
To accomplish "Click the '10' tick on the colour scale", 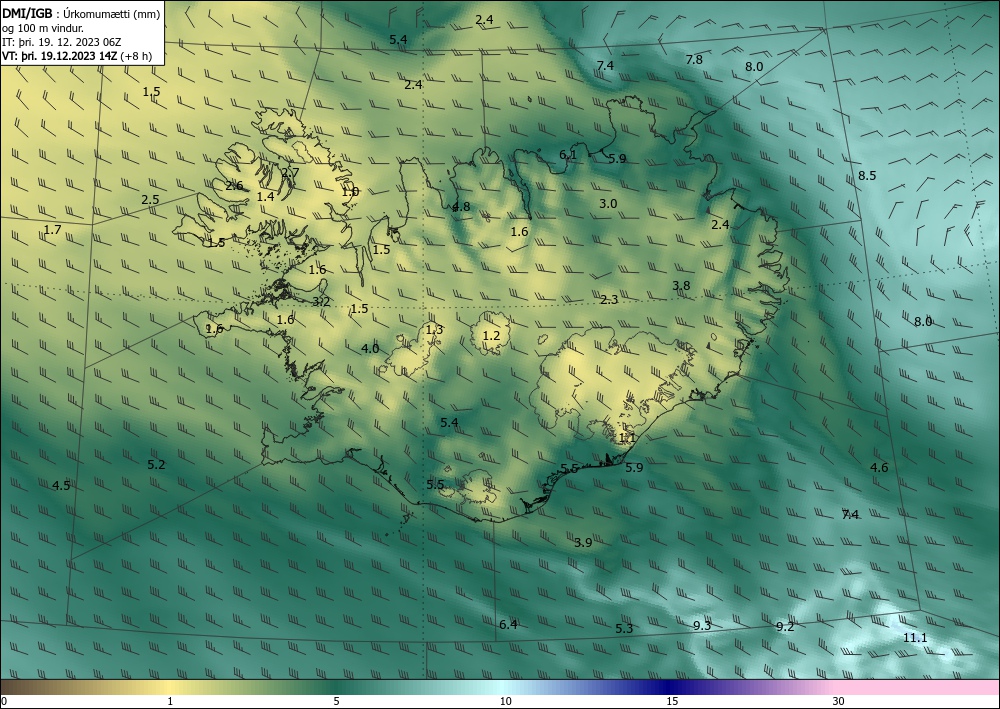I will pos(505,701).
